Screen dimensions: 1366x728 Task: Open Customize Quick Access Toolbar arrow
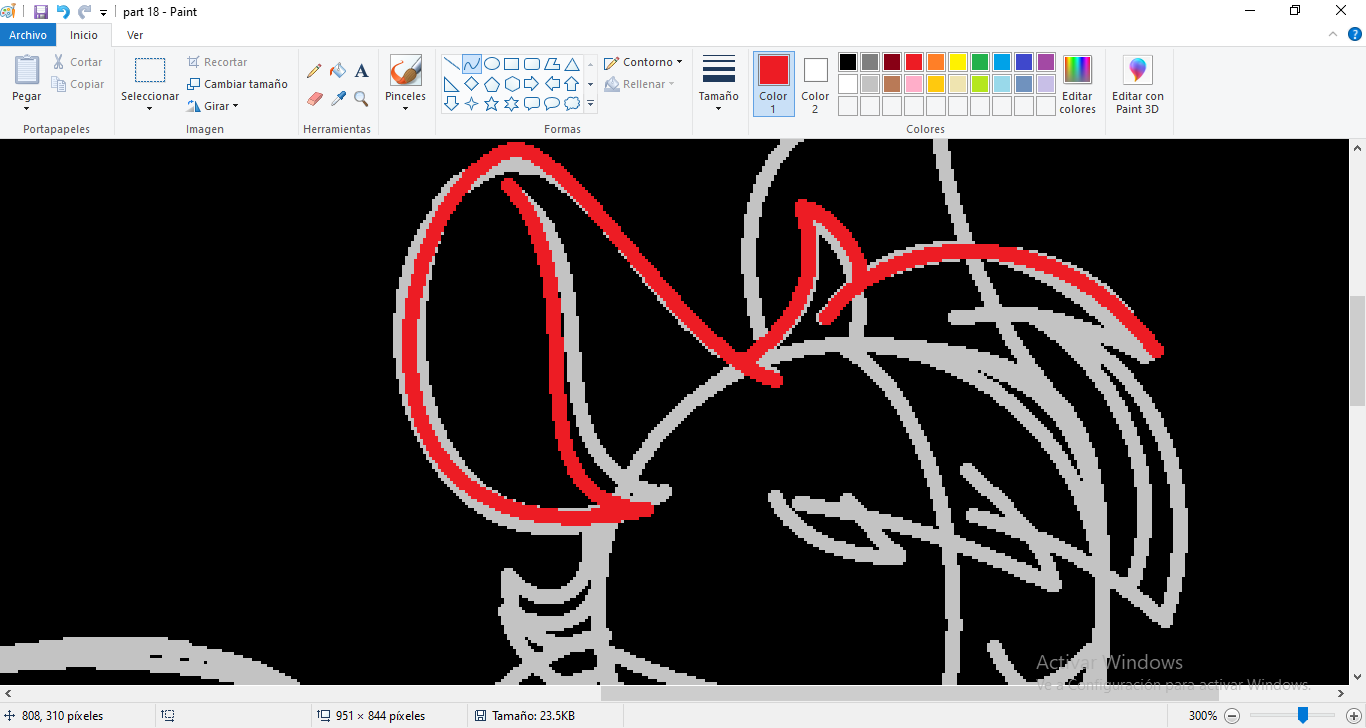[103, 13]
